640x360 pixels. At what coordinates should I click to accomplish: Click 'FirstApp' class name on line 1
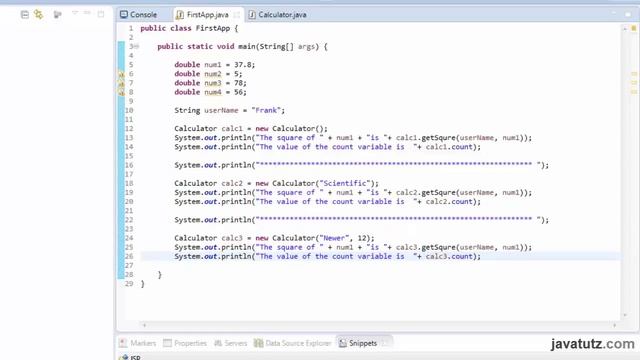213,28
